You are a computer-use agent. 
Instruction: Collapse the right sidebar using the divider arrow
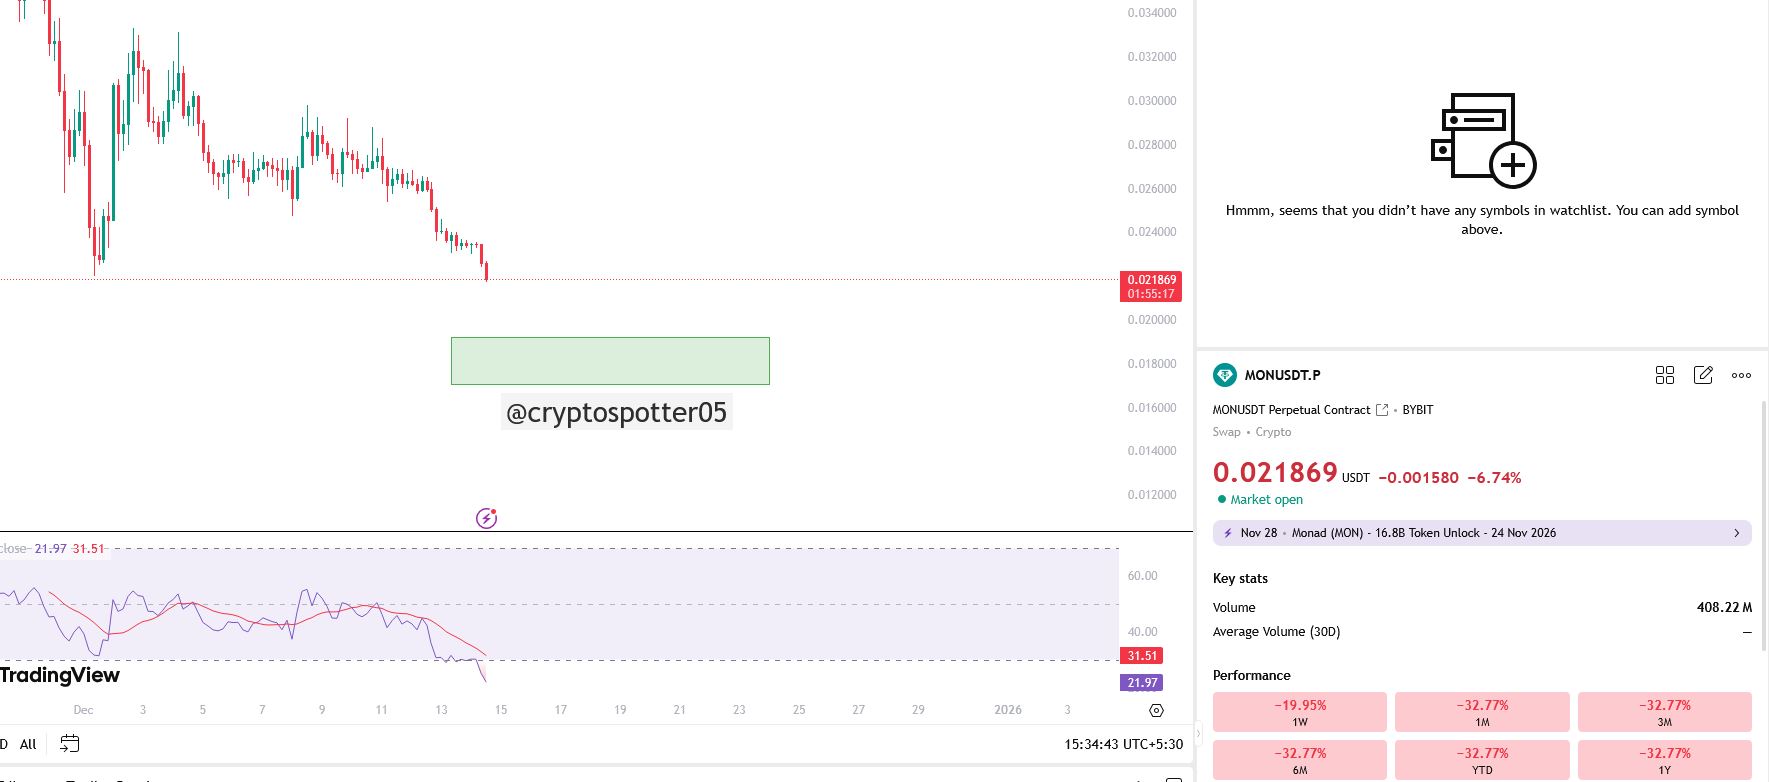(1198, 735)
